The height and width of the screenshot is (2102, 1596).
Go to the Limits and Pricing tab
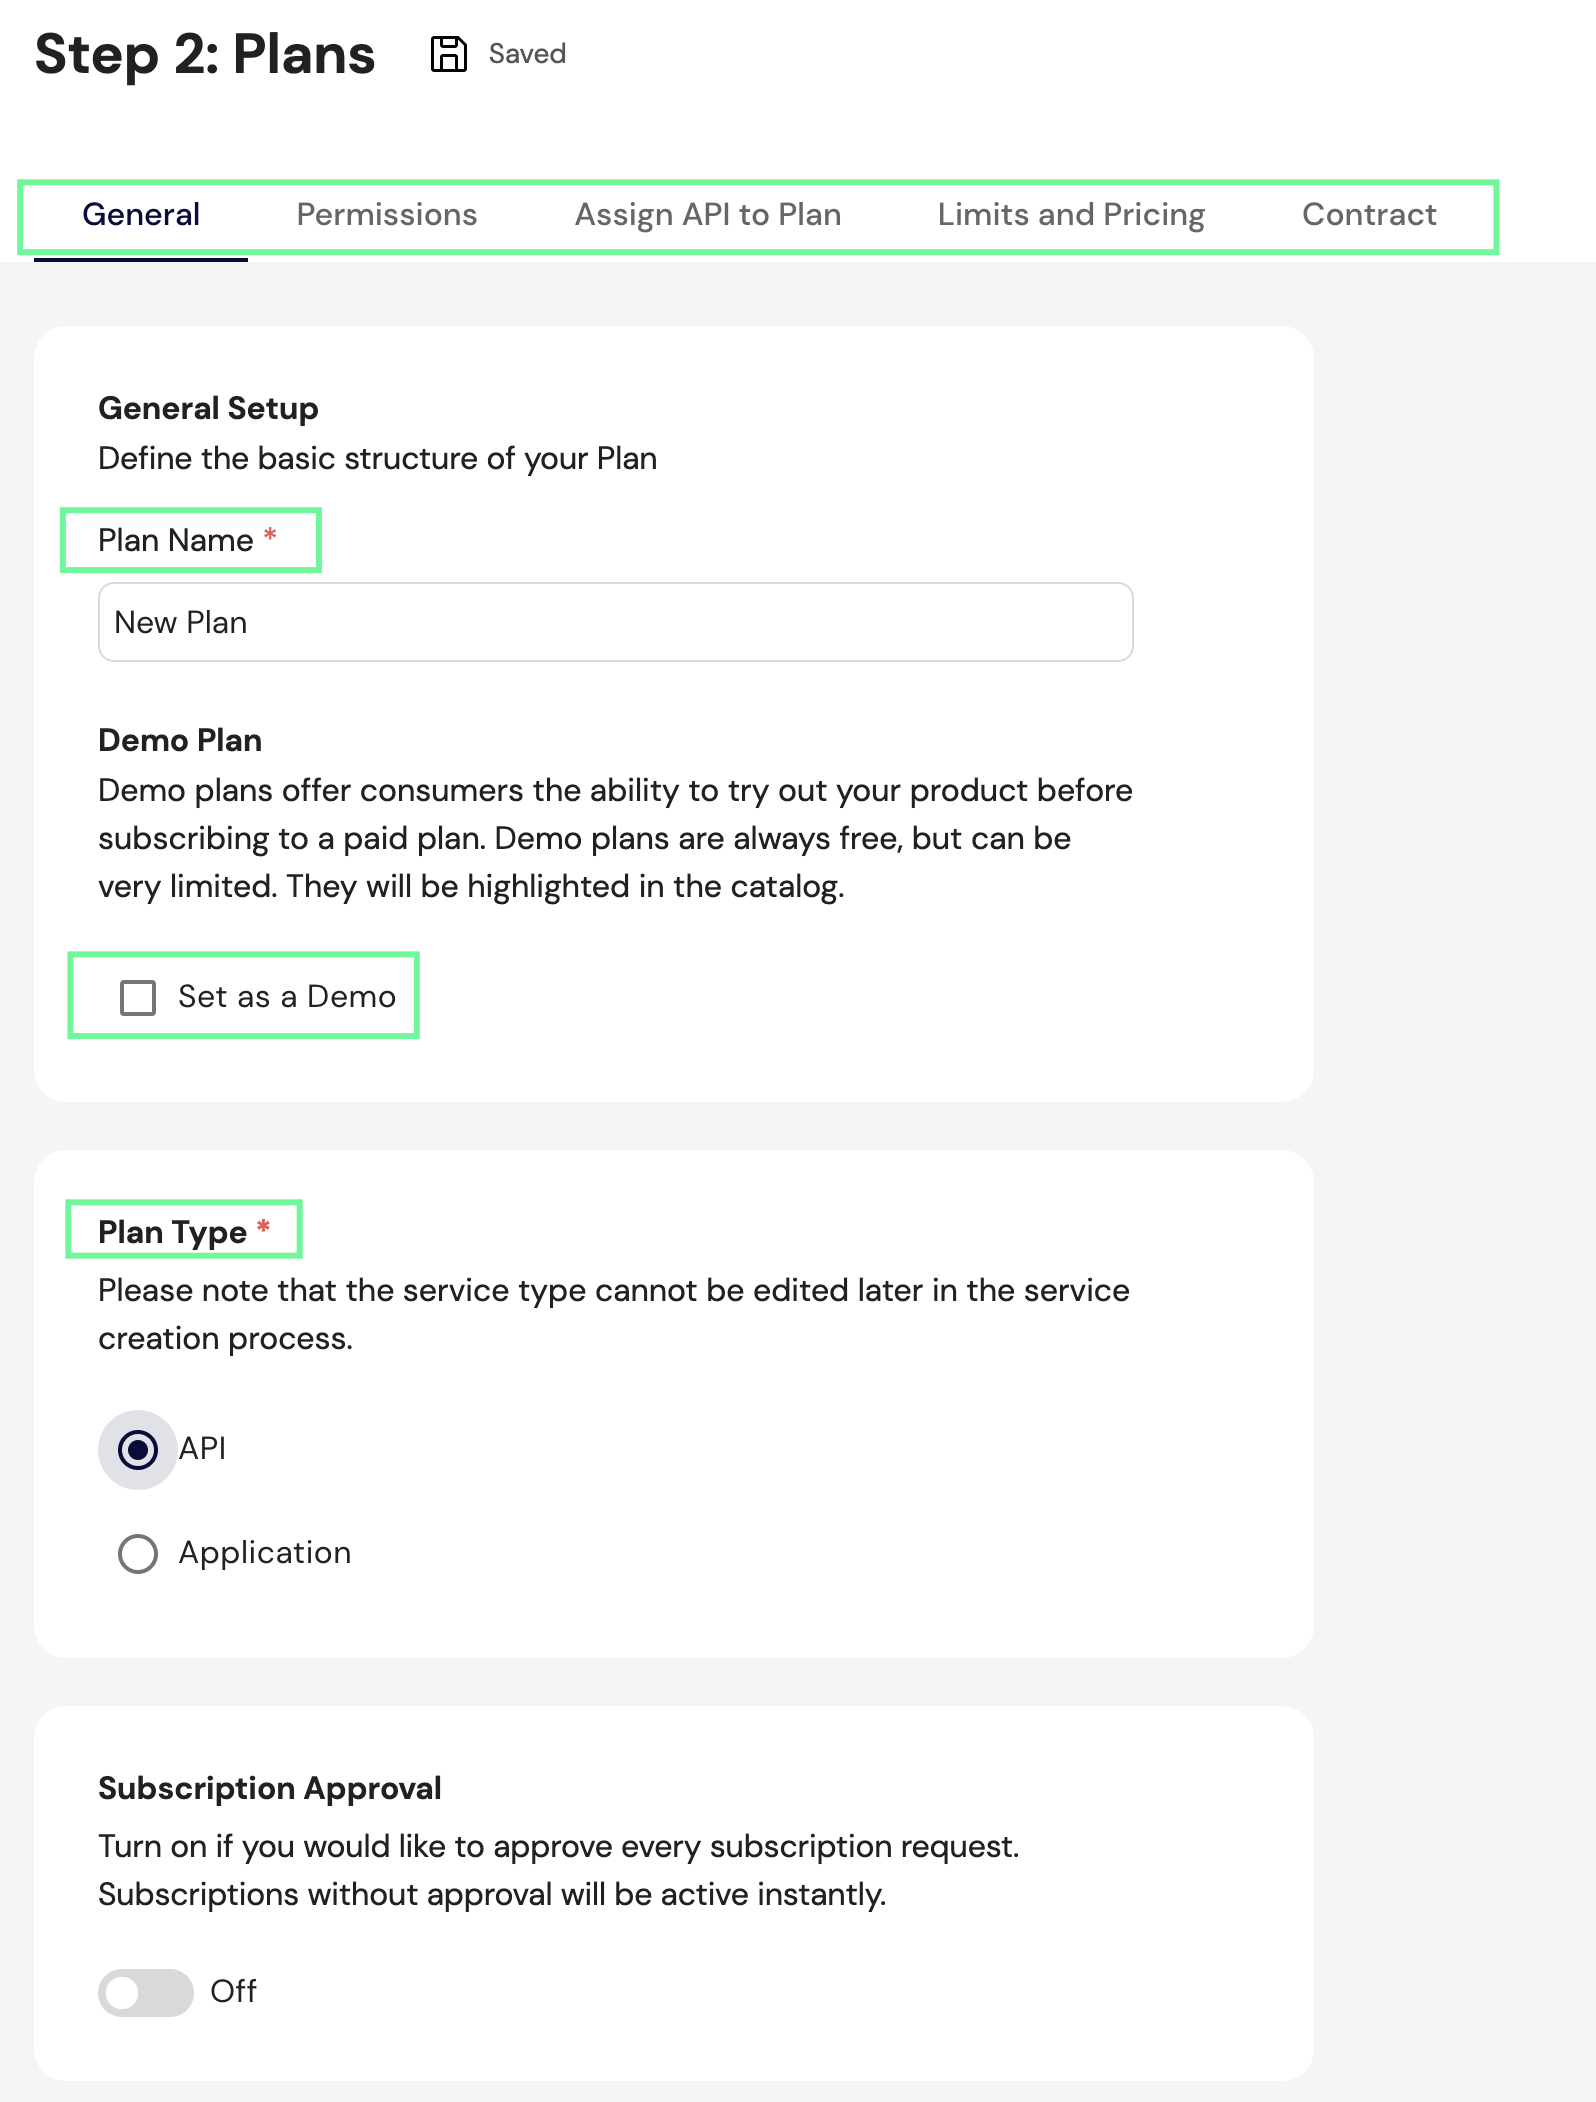point(1071,215)
